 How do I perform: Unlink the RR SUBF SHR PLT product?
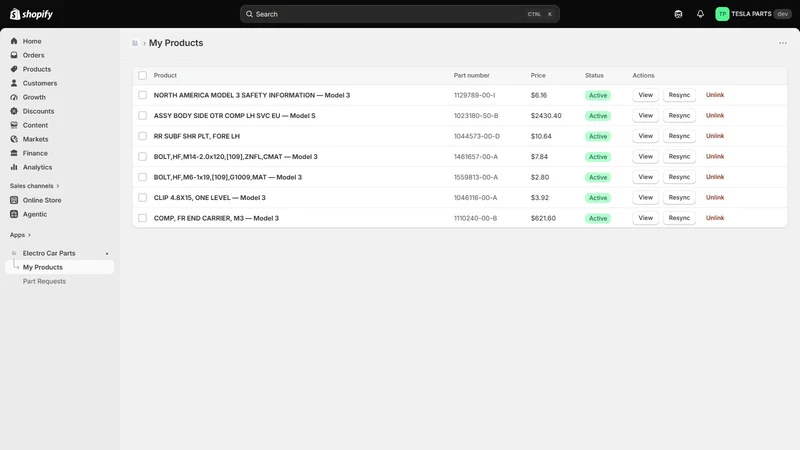[715, 136]
